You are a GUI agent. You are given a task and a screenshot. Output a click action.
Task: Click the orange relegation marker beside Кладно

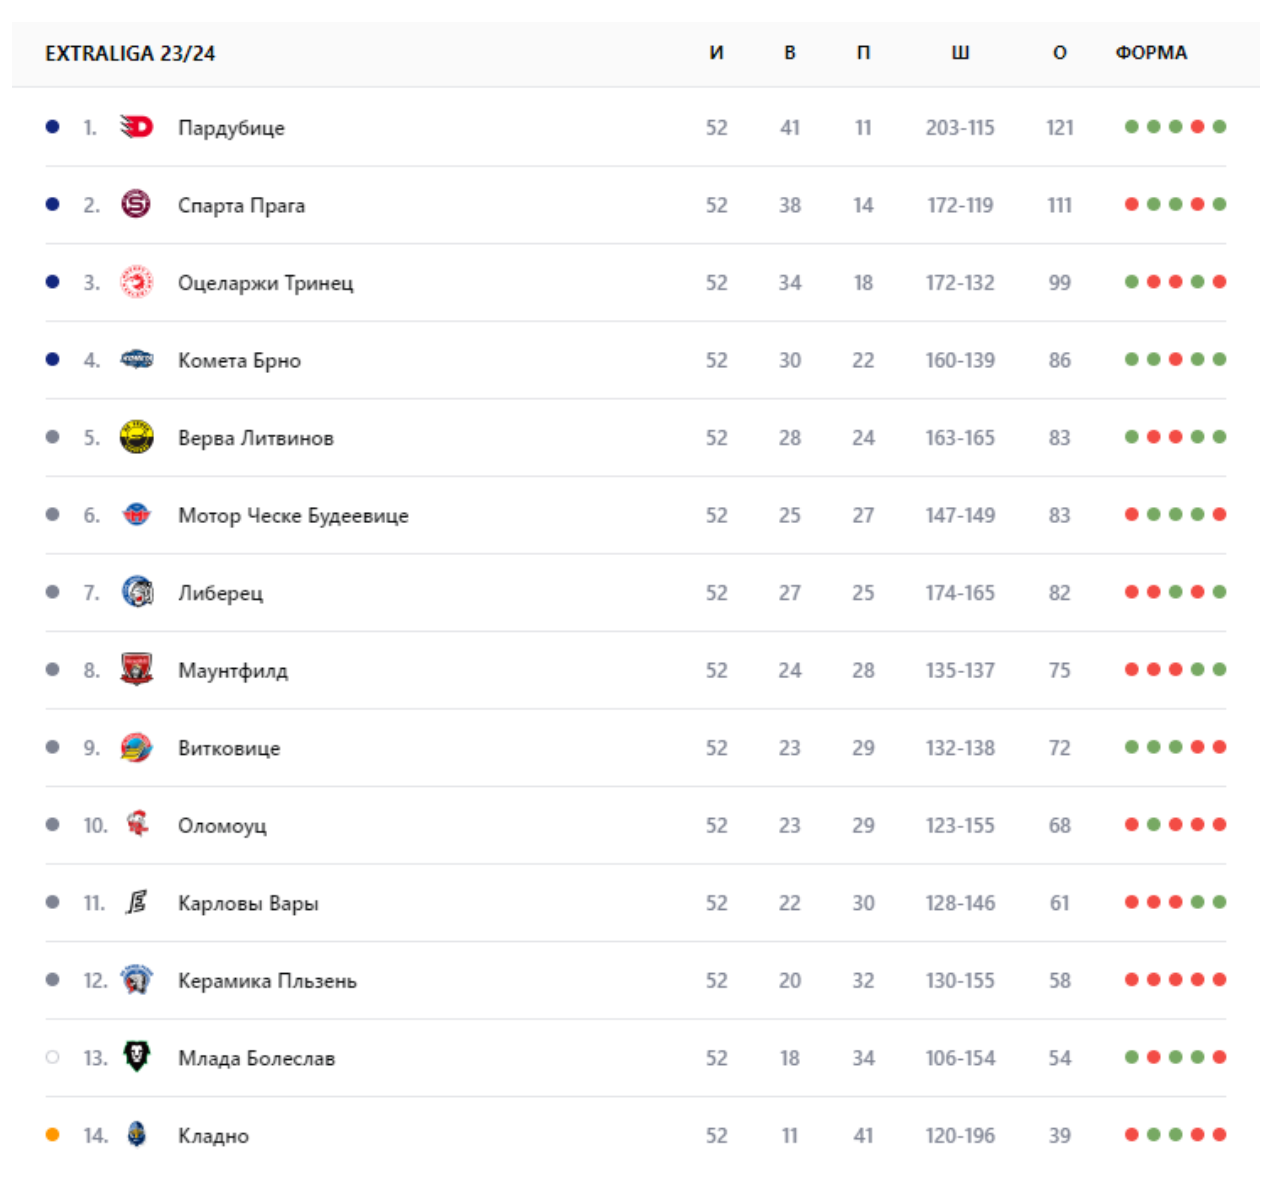[53, 1134]
